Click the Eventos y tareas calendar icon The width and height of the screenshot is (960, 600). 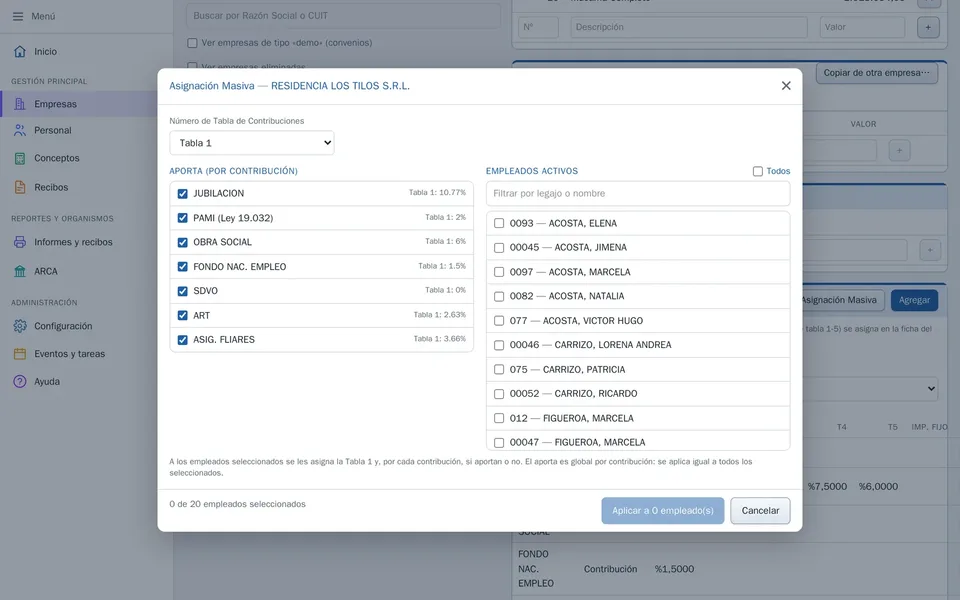tap(20, 354)
